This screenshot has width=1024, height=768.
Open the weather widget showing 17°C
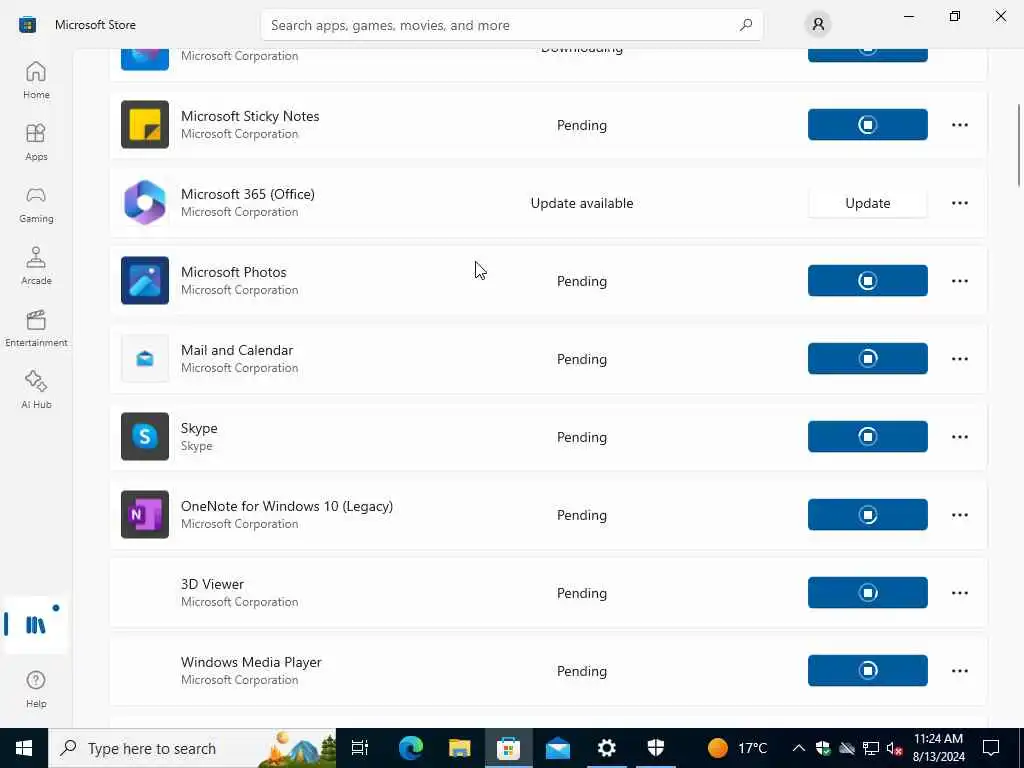(737, 748)
